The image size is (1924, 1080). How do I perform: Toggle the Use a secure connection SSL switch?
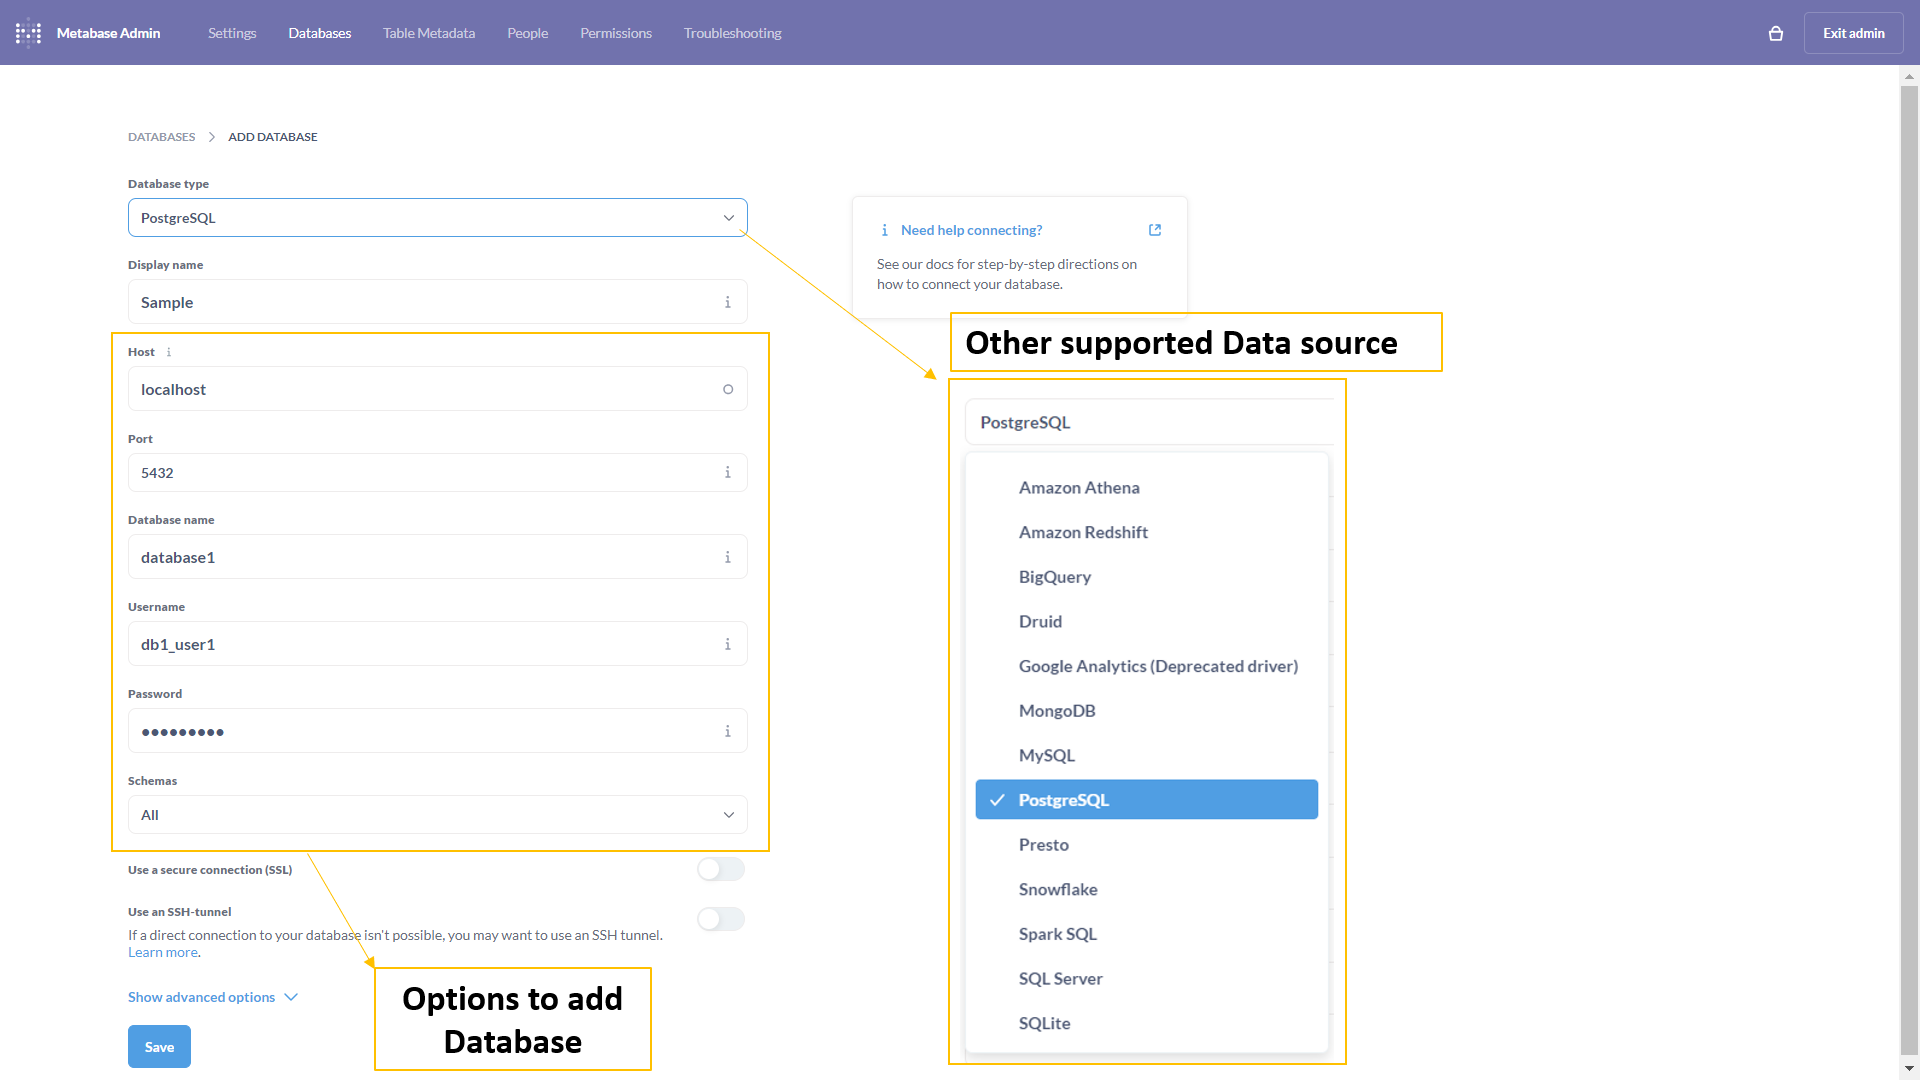click(722, 868)
